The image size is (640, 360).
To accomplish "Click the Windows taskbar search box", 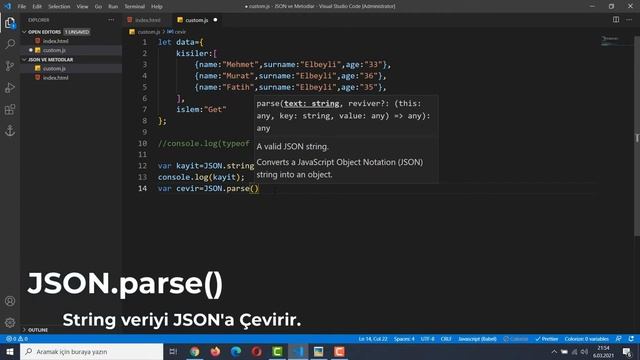I will pyautogui.click(x=92, y=351).
